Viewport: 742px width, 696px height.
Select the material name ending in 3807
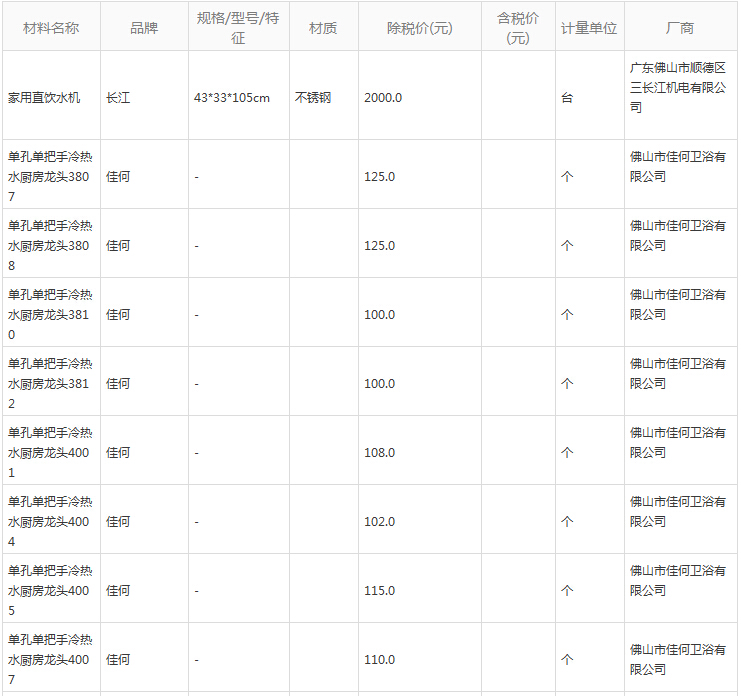click(x=50, y=176)
